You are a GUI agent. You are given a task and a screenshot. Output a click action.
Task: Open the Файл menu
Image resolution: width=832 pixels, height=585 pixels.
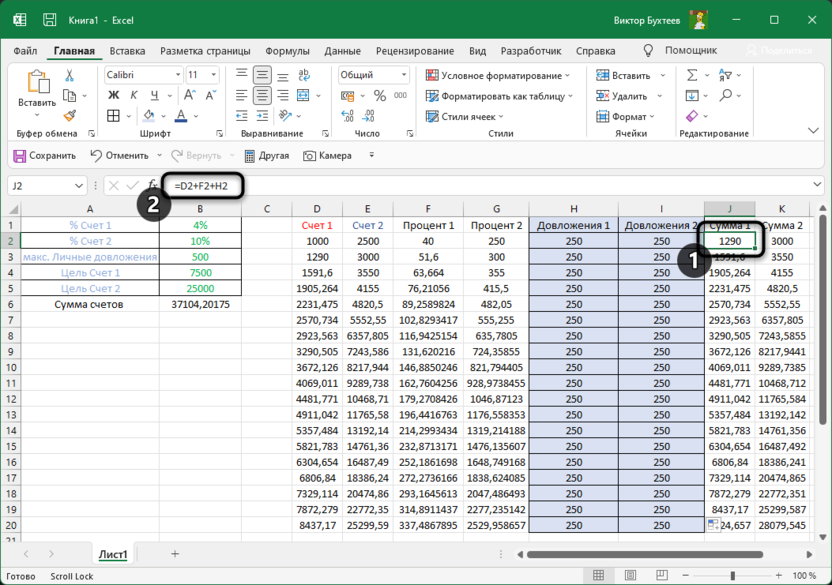26,51
